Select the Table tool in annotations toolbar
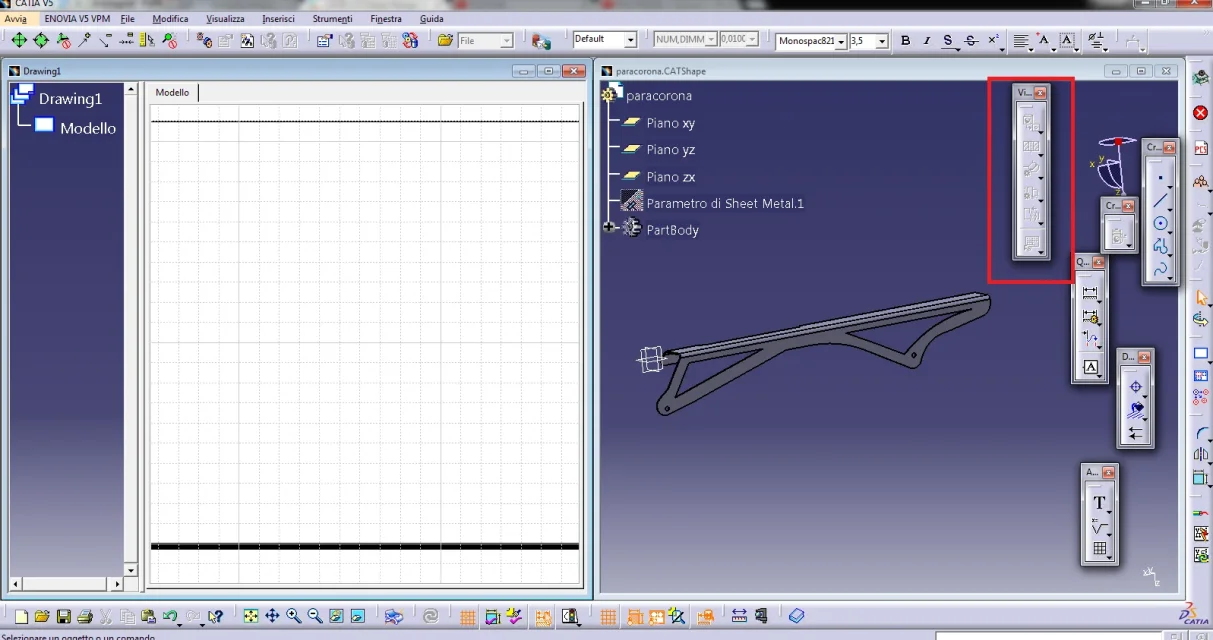 click(1099, 549)
